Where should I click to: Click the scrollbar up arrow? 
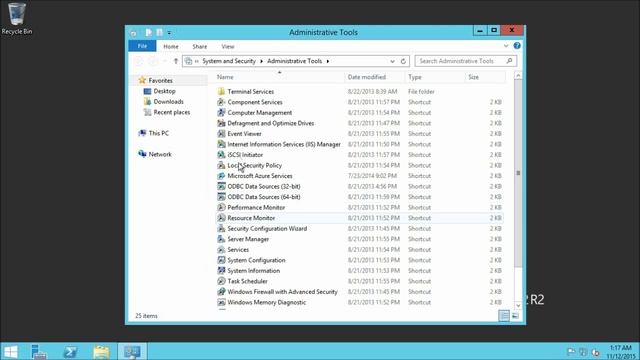point(518,76)
